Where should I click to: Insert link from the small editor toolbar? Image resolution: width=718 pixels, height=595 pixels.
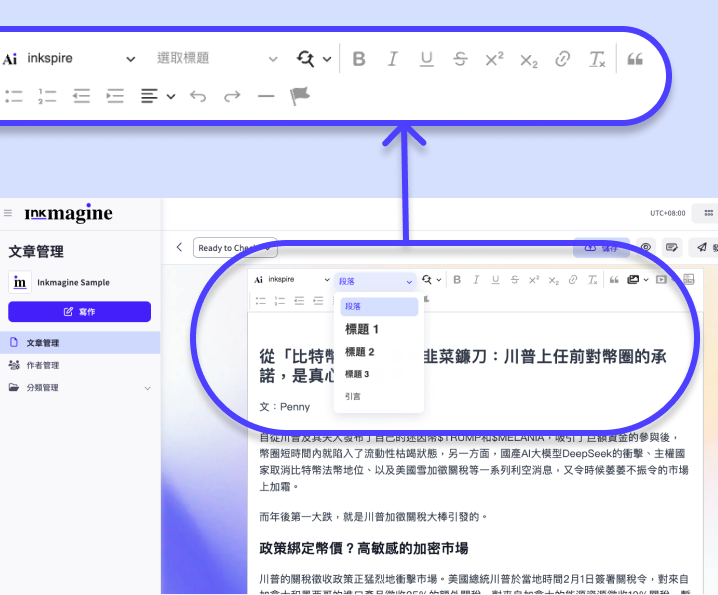(x=573, y=279)
